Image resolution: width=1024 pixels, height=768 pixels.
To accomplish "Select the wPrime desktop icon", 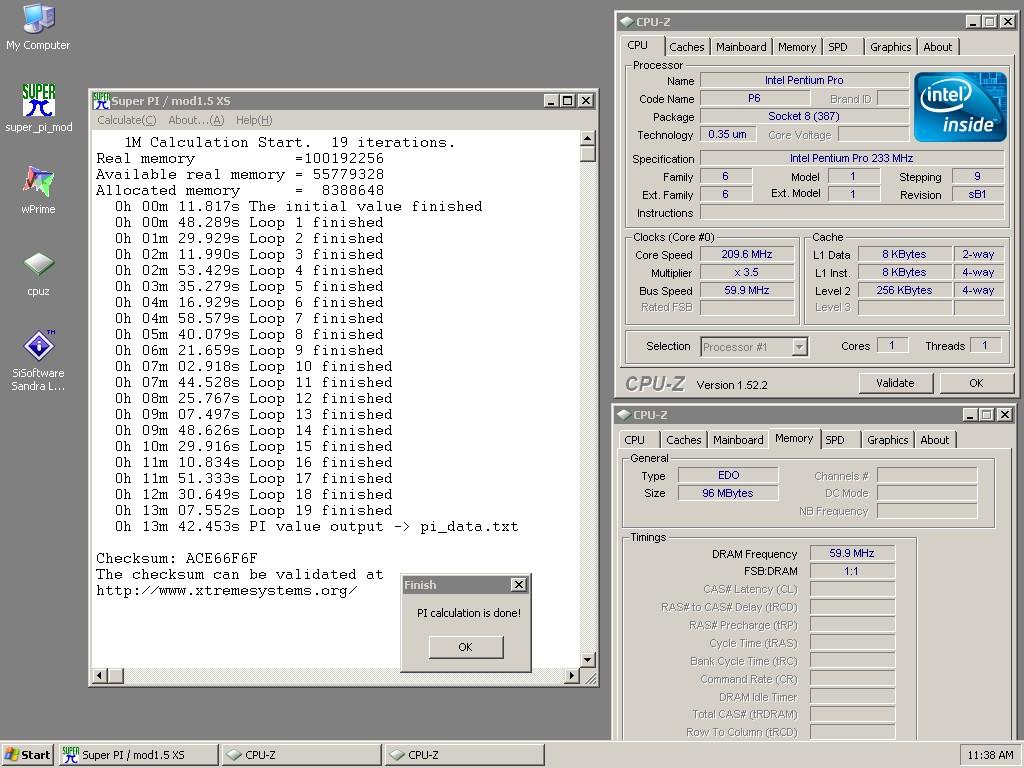I will pyautogui.click(x=38, y=189).
